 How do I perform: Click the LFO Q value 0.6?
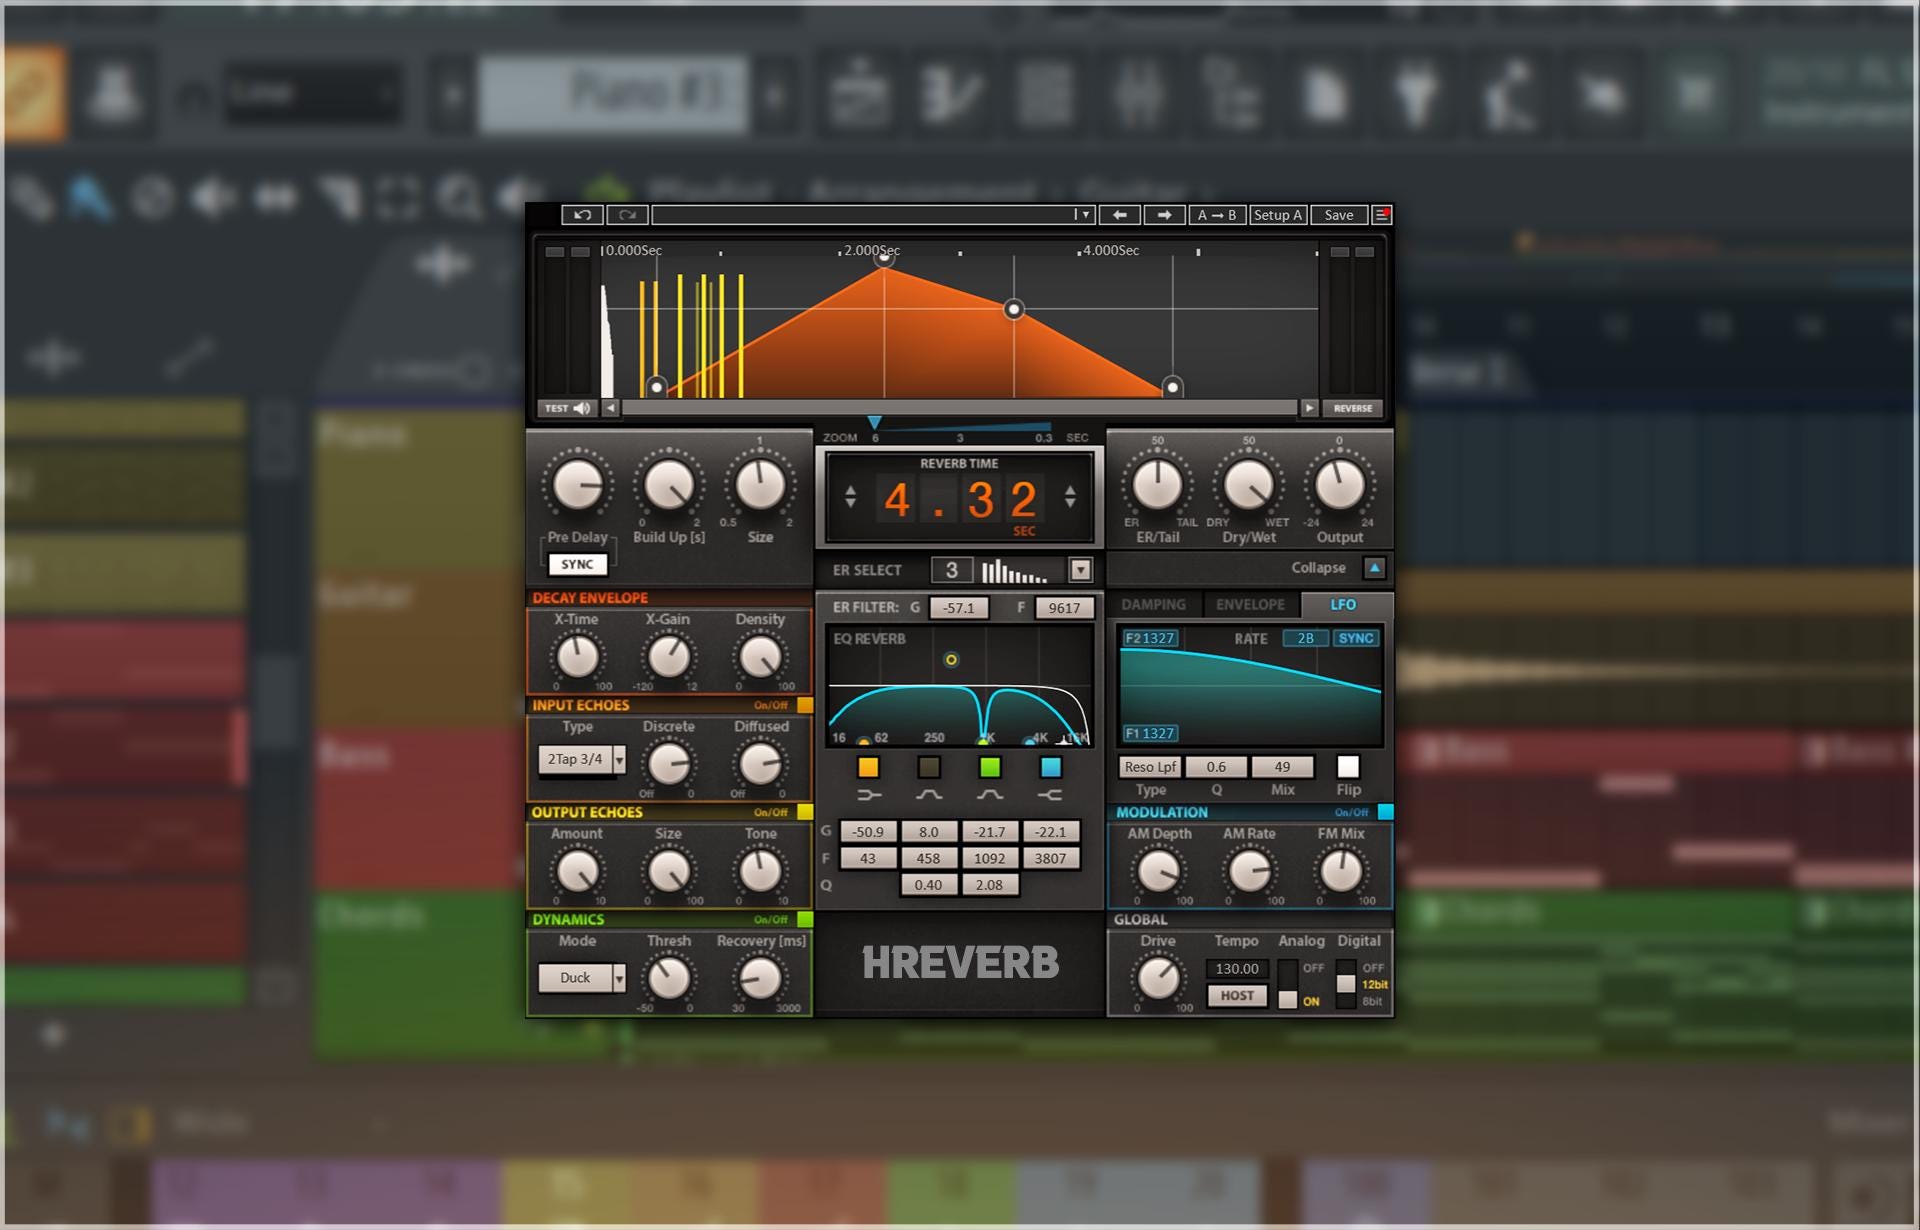click(1216, 767)
